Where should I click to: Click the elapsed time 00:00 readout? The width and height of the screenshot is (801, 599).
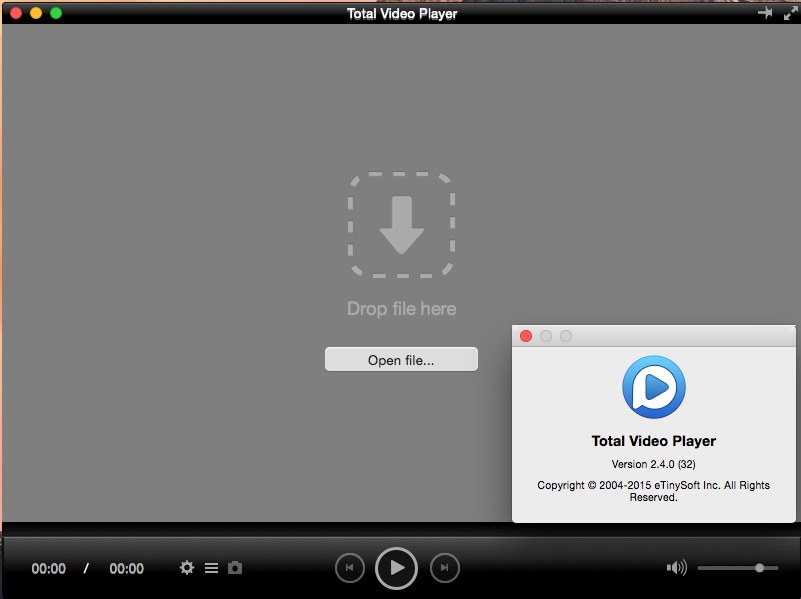point(49,568)
